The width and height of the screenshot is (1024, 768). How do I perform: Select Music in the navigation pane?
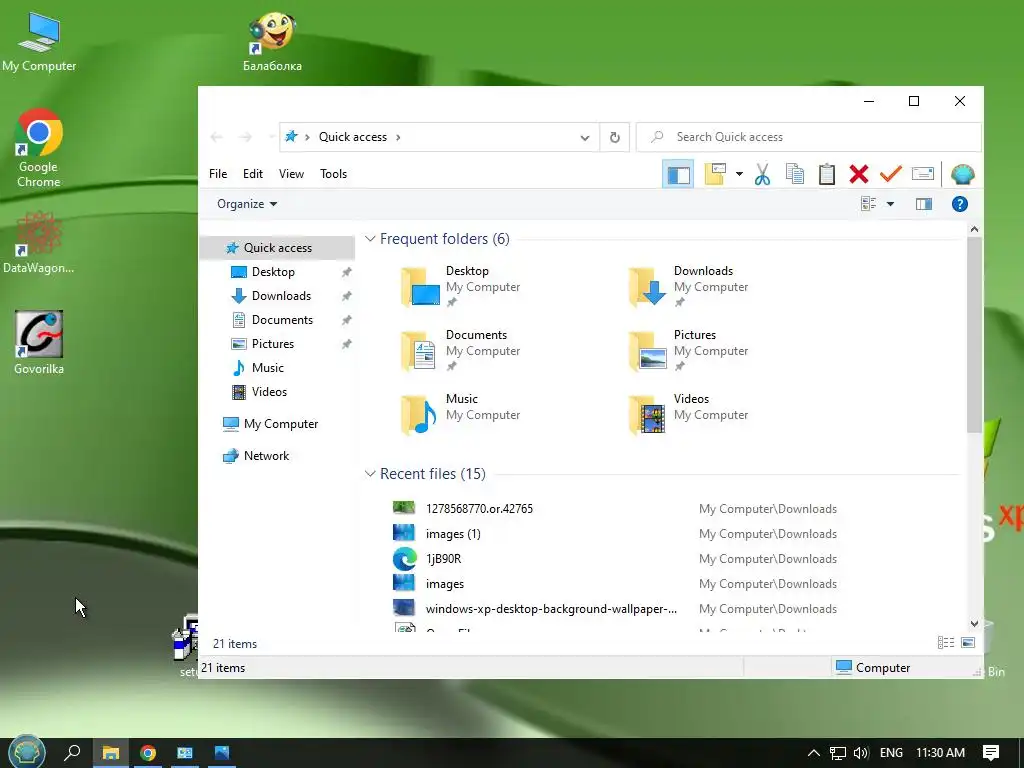(268, 368)
